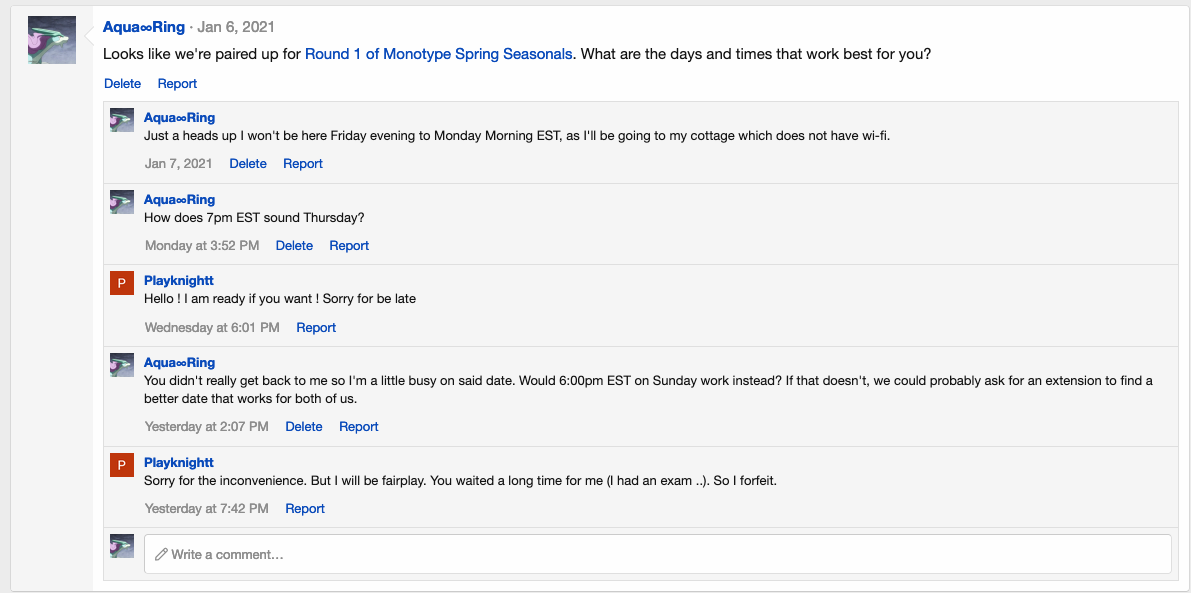The height and width of the screenshot is (593, 1191).
Task: Click avatar beside the 7pm EST Thursday comment
Action: point(122,202)
